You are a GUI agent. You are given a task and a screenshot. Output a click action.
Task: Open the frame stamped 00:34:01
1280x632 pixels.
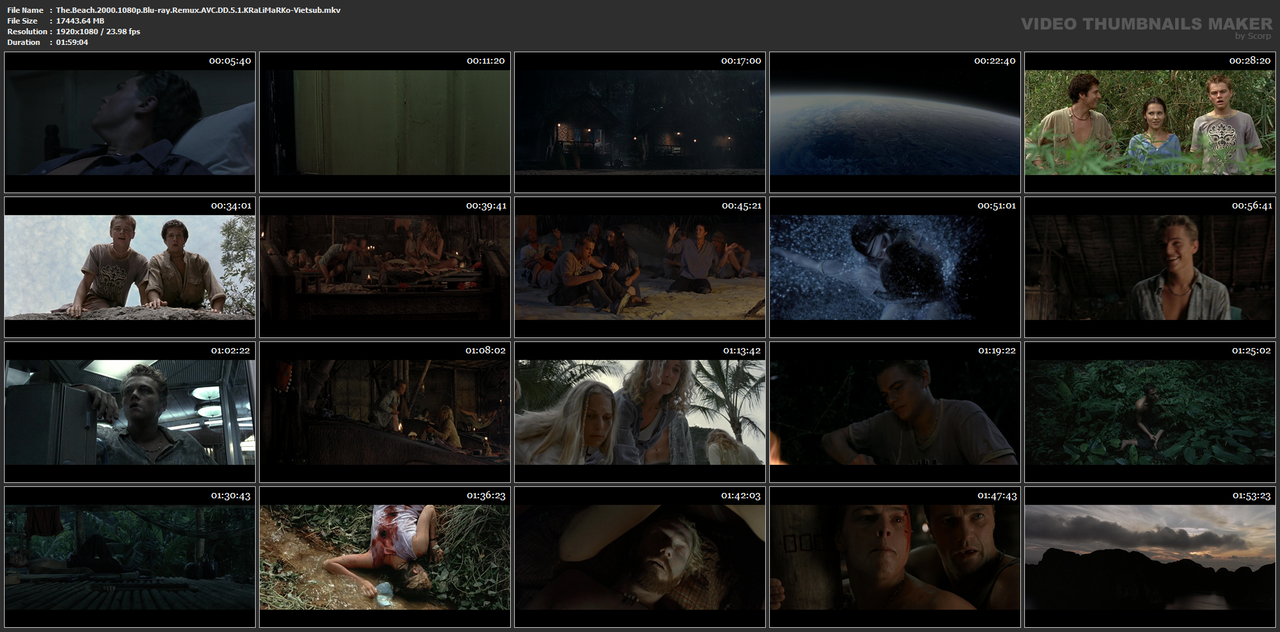pos(130,267)
